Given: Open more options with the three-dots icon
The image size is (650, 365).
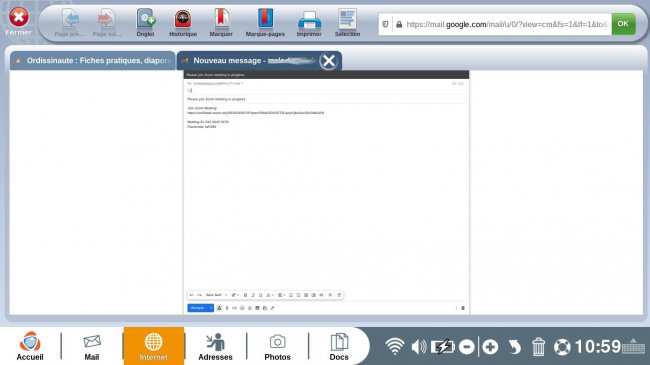Looking at the screenshot, I should tap(456, 308).
